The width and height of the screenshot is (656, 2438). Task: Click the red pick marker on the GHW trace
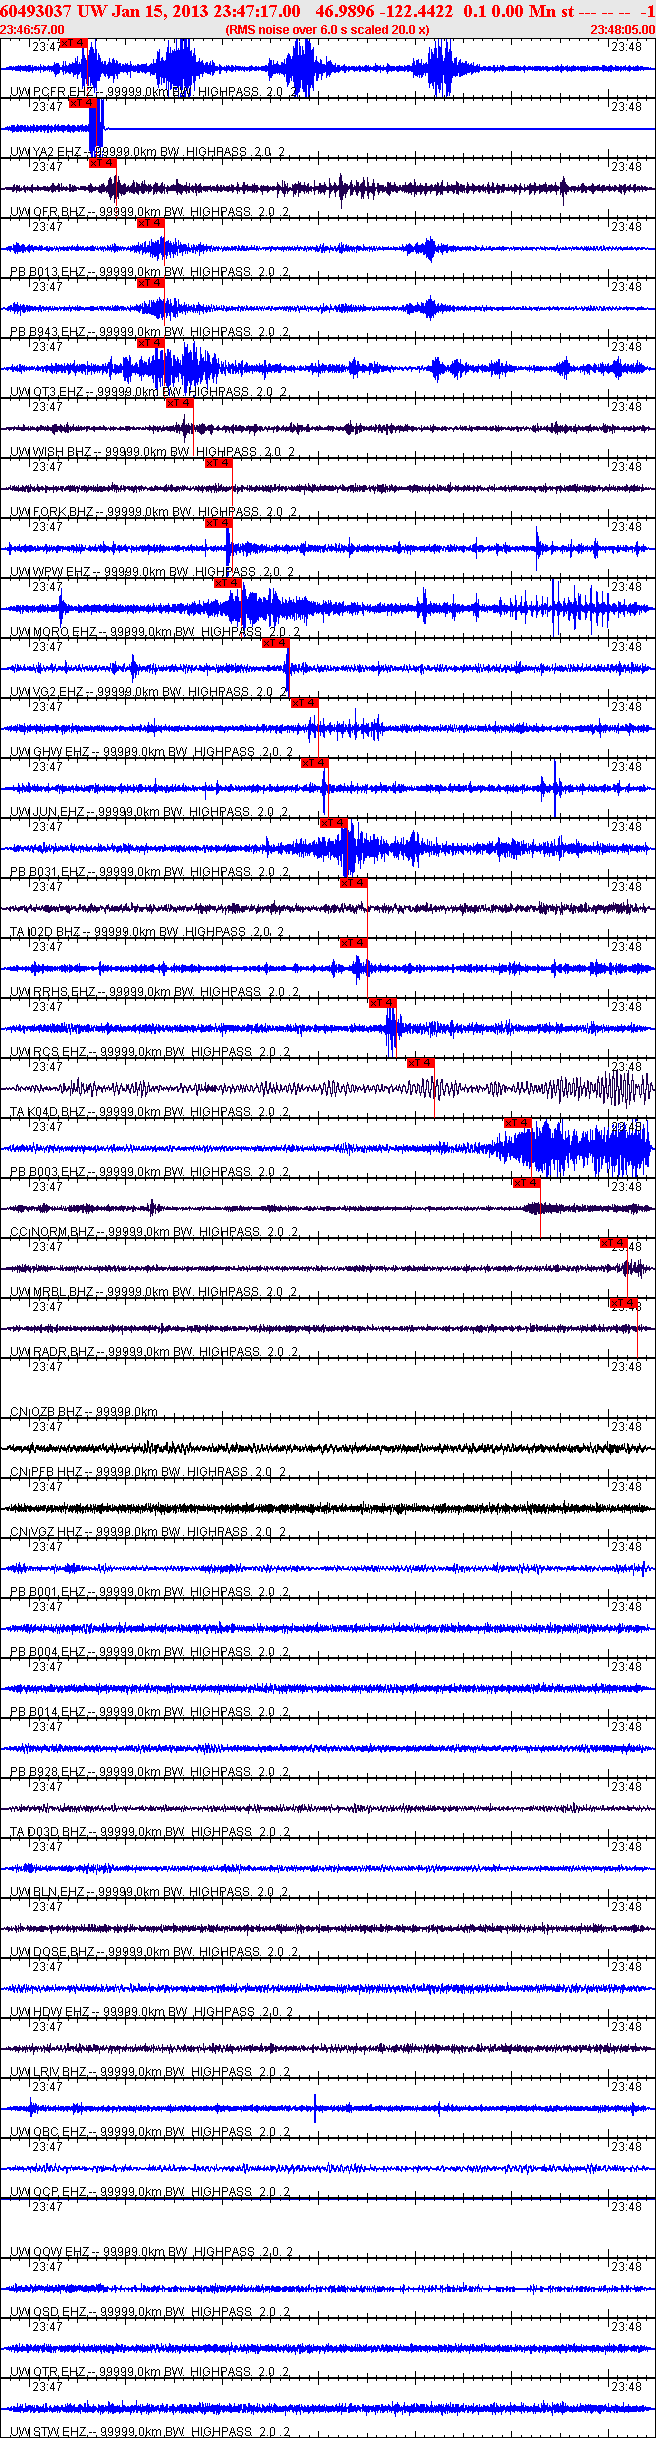(305, 703)
